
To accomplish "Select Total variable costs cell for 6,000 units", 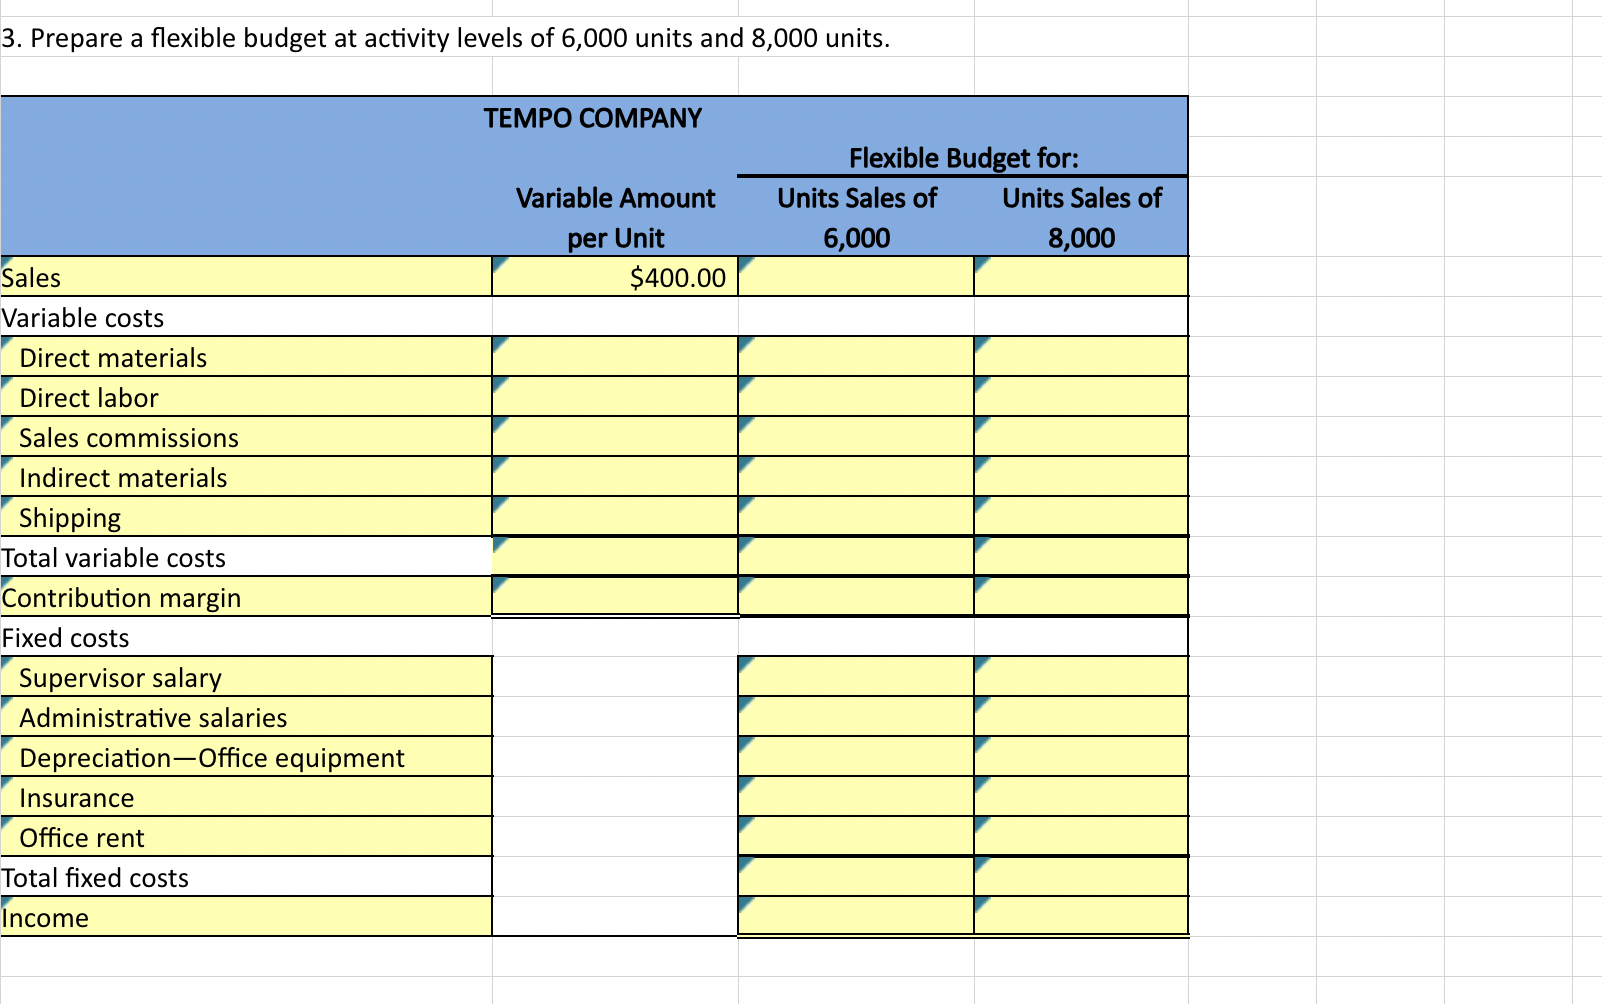I will pos(856,557).
